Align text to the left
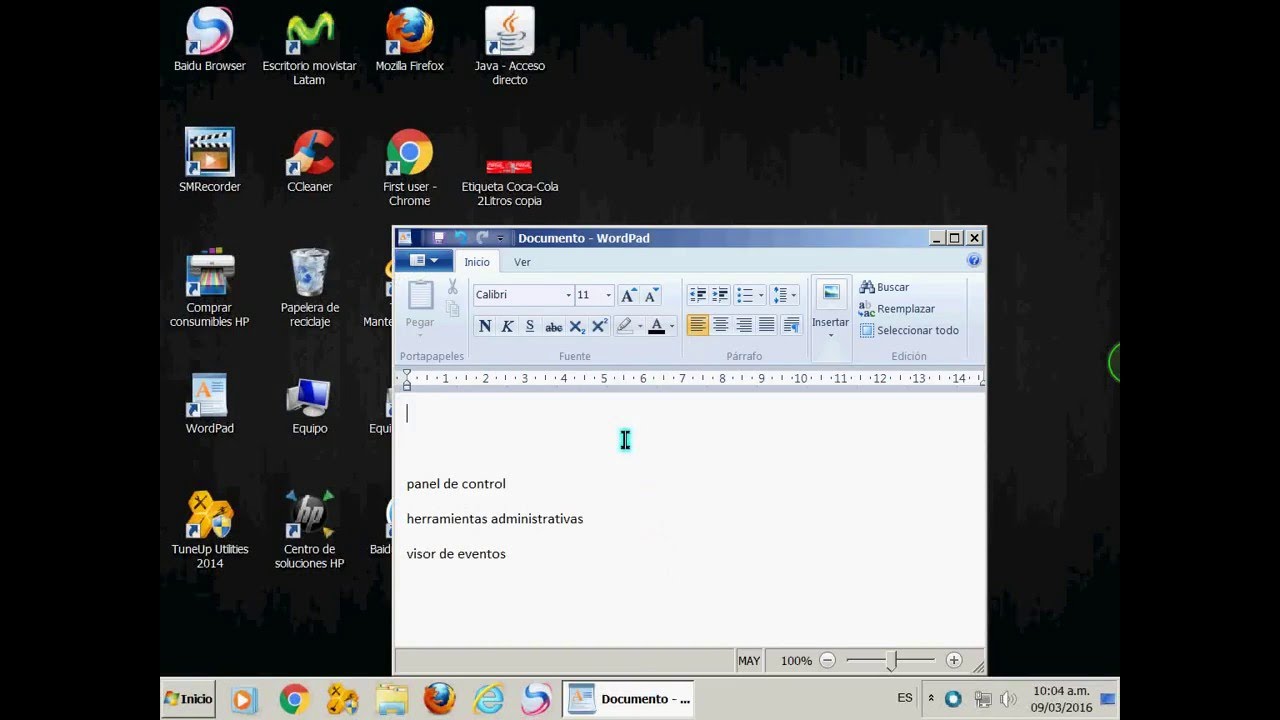 click(698, 325)
